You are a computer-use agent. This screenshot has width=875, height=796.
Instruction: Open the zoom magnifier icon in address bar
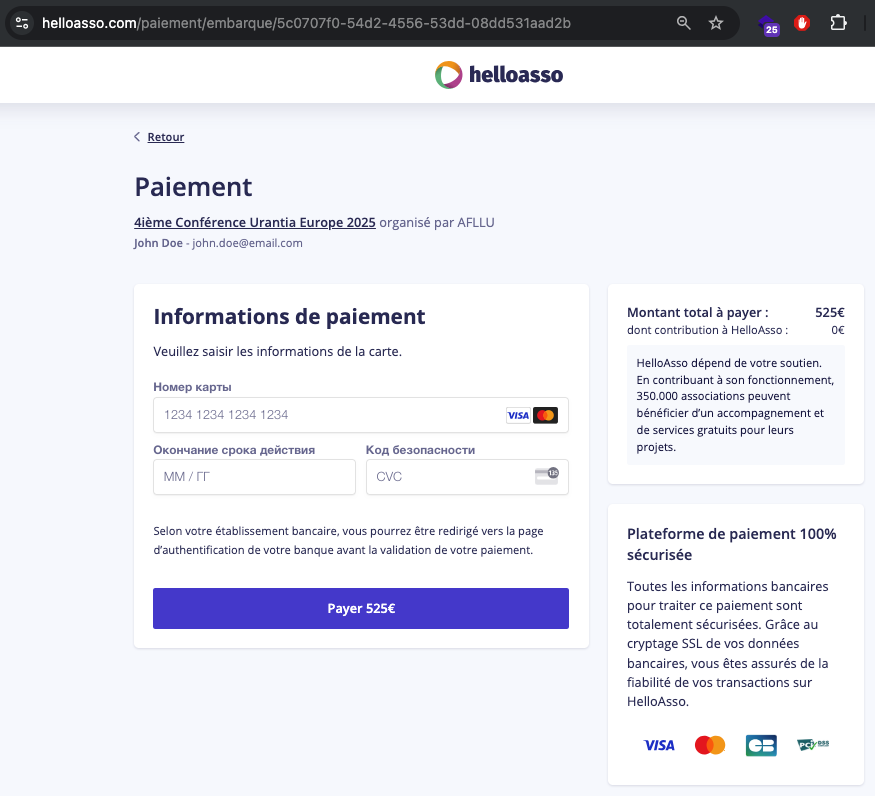(x=684, y=23)
